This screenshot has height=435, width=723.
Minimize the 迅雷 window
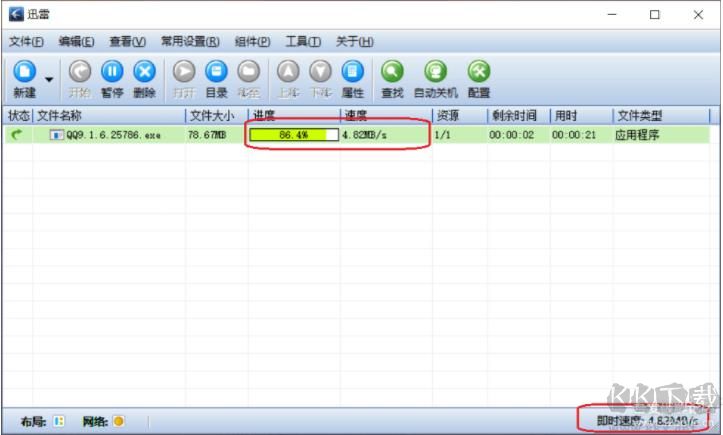click(x=612, y=14)
